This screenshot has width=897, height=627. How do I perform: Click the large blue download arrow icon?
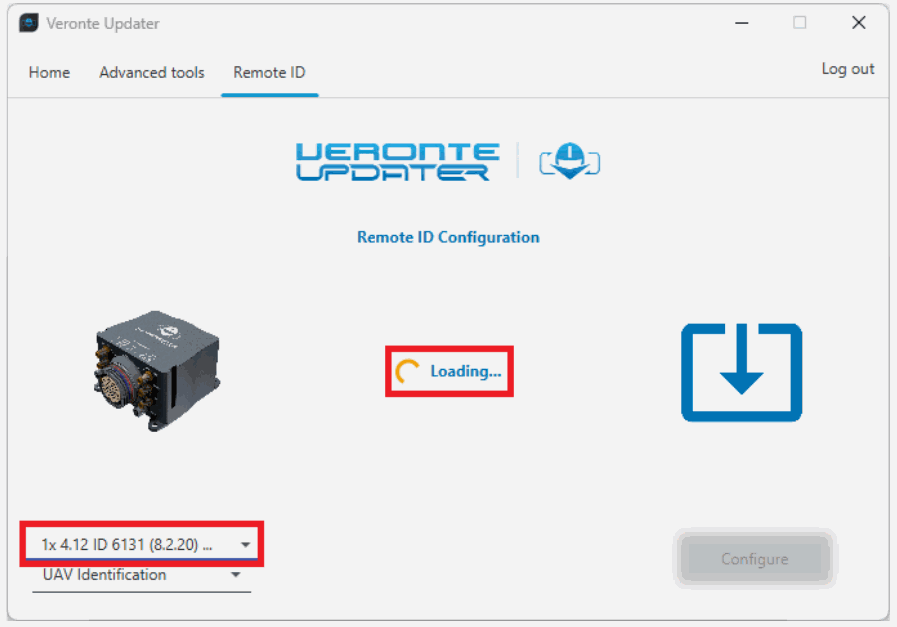click(741, 372)
